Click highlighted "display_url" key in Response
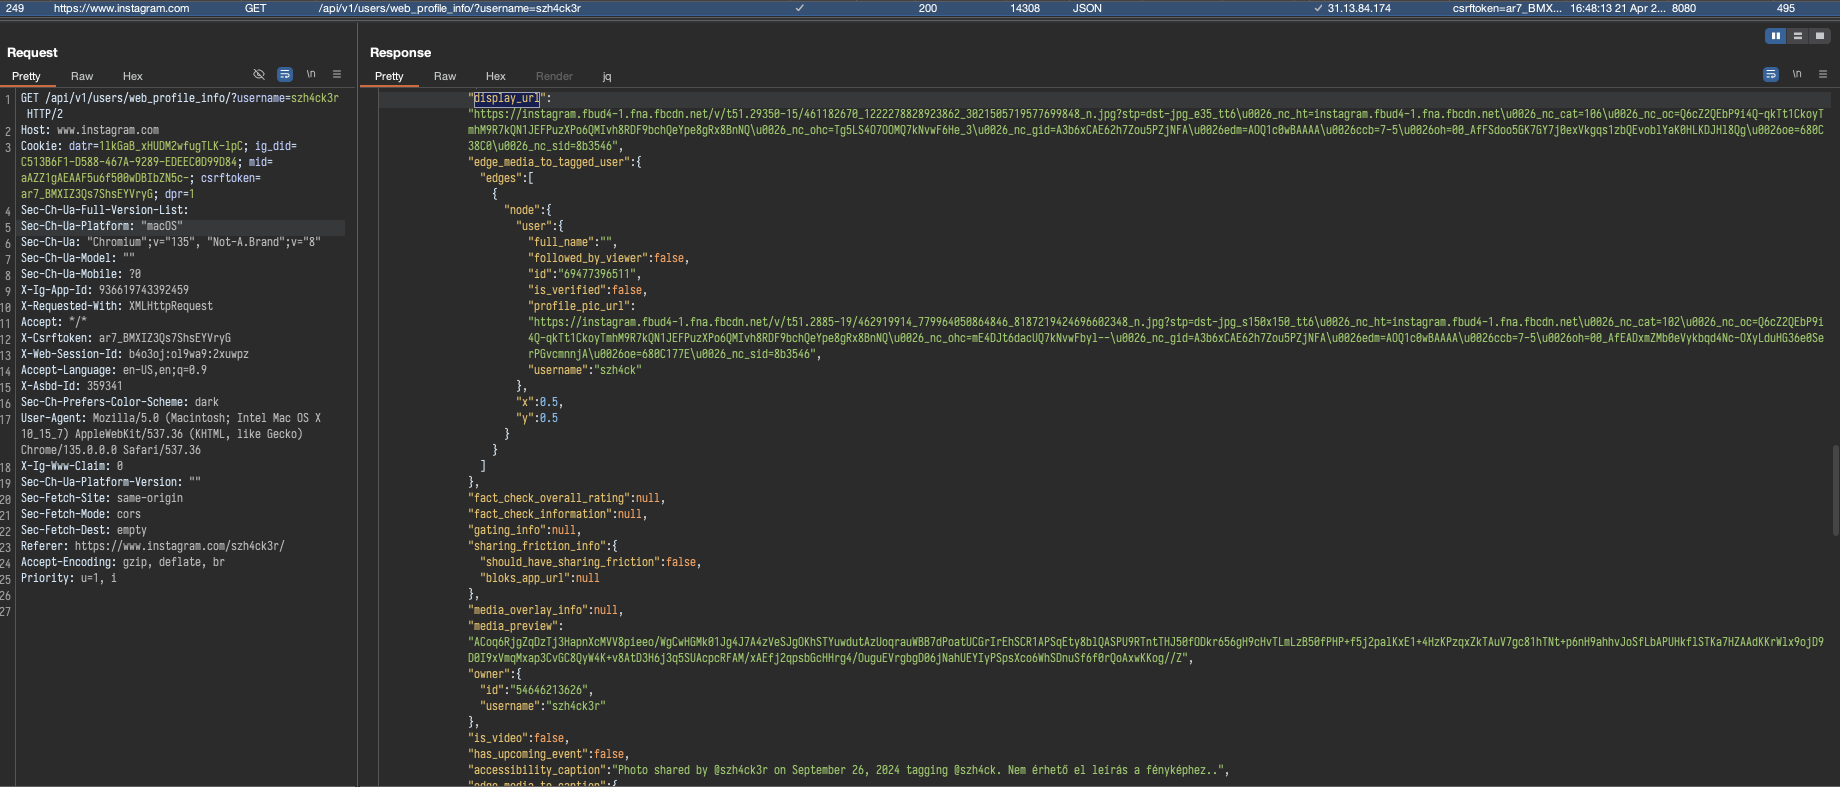 506,98
